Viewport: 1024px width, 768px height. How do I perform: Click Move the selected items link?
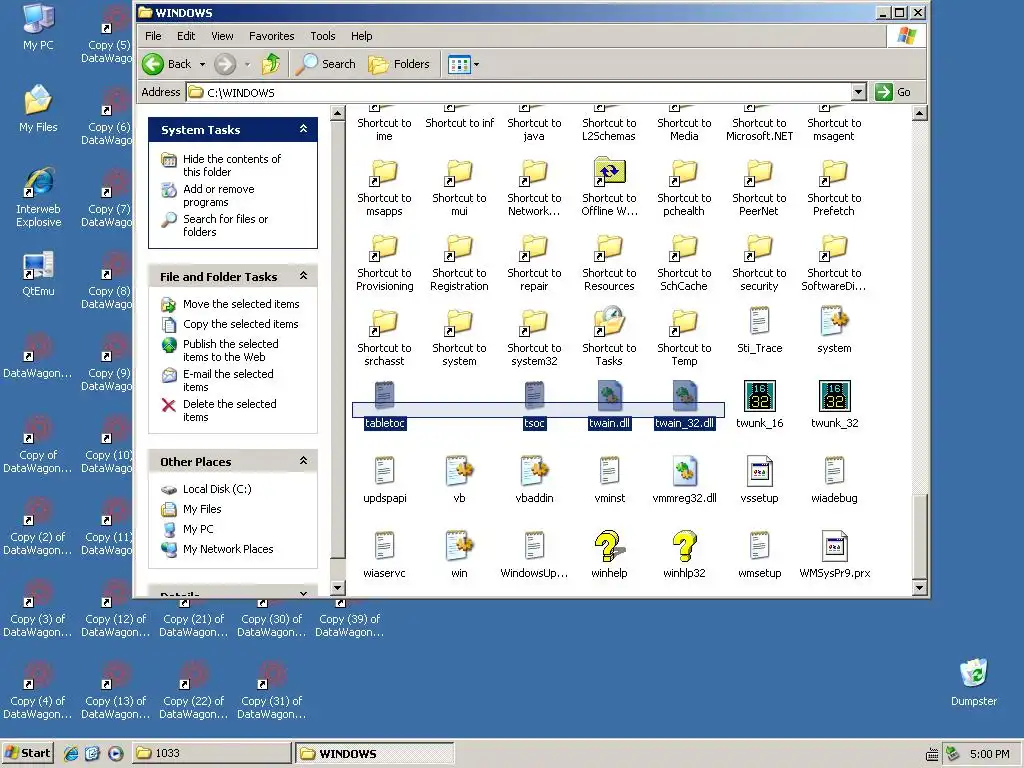point(241,304)
